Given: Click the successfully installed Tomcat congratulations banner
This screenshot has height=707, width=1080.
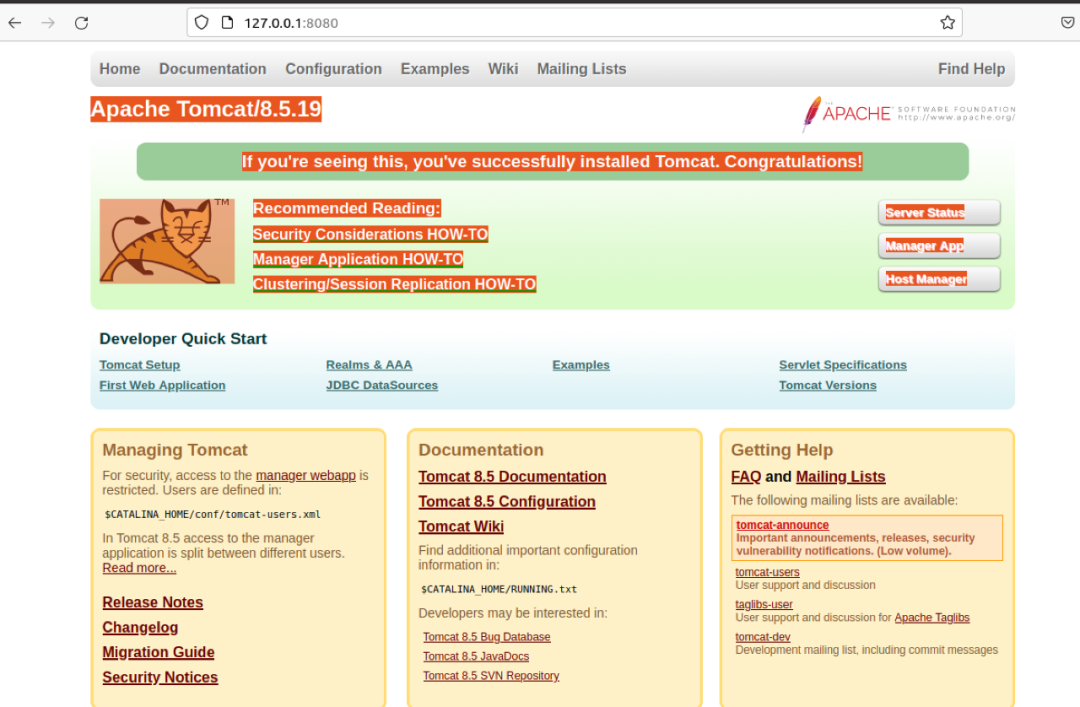Looking at the screenshot, I should (552, 161).
